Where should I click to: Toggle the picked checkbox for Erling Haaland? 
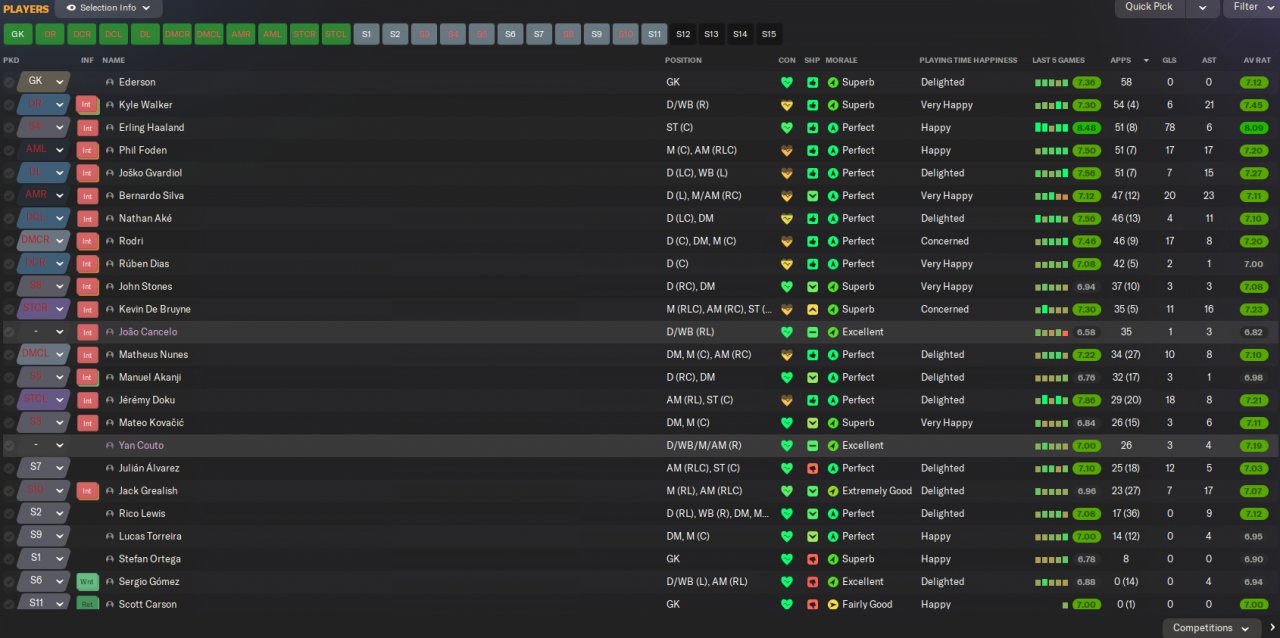tap(9, 128)
